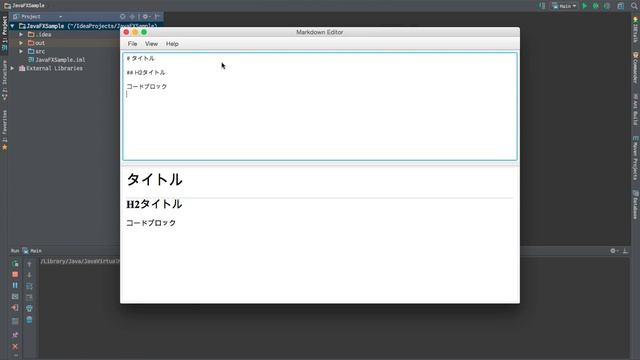The width and height of the screenshot is (640, 360).
Task: Open the Structure tool window tab
Action: pyautogui.click(x=4, y=80)
